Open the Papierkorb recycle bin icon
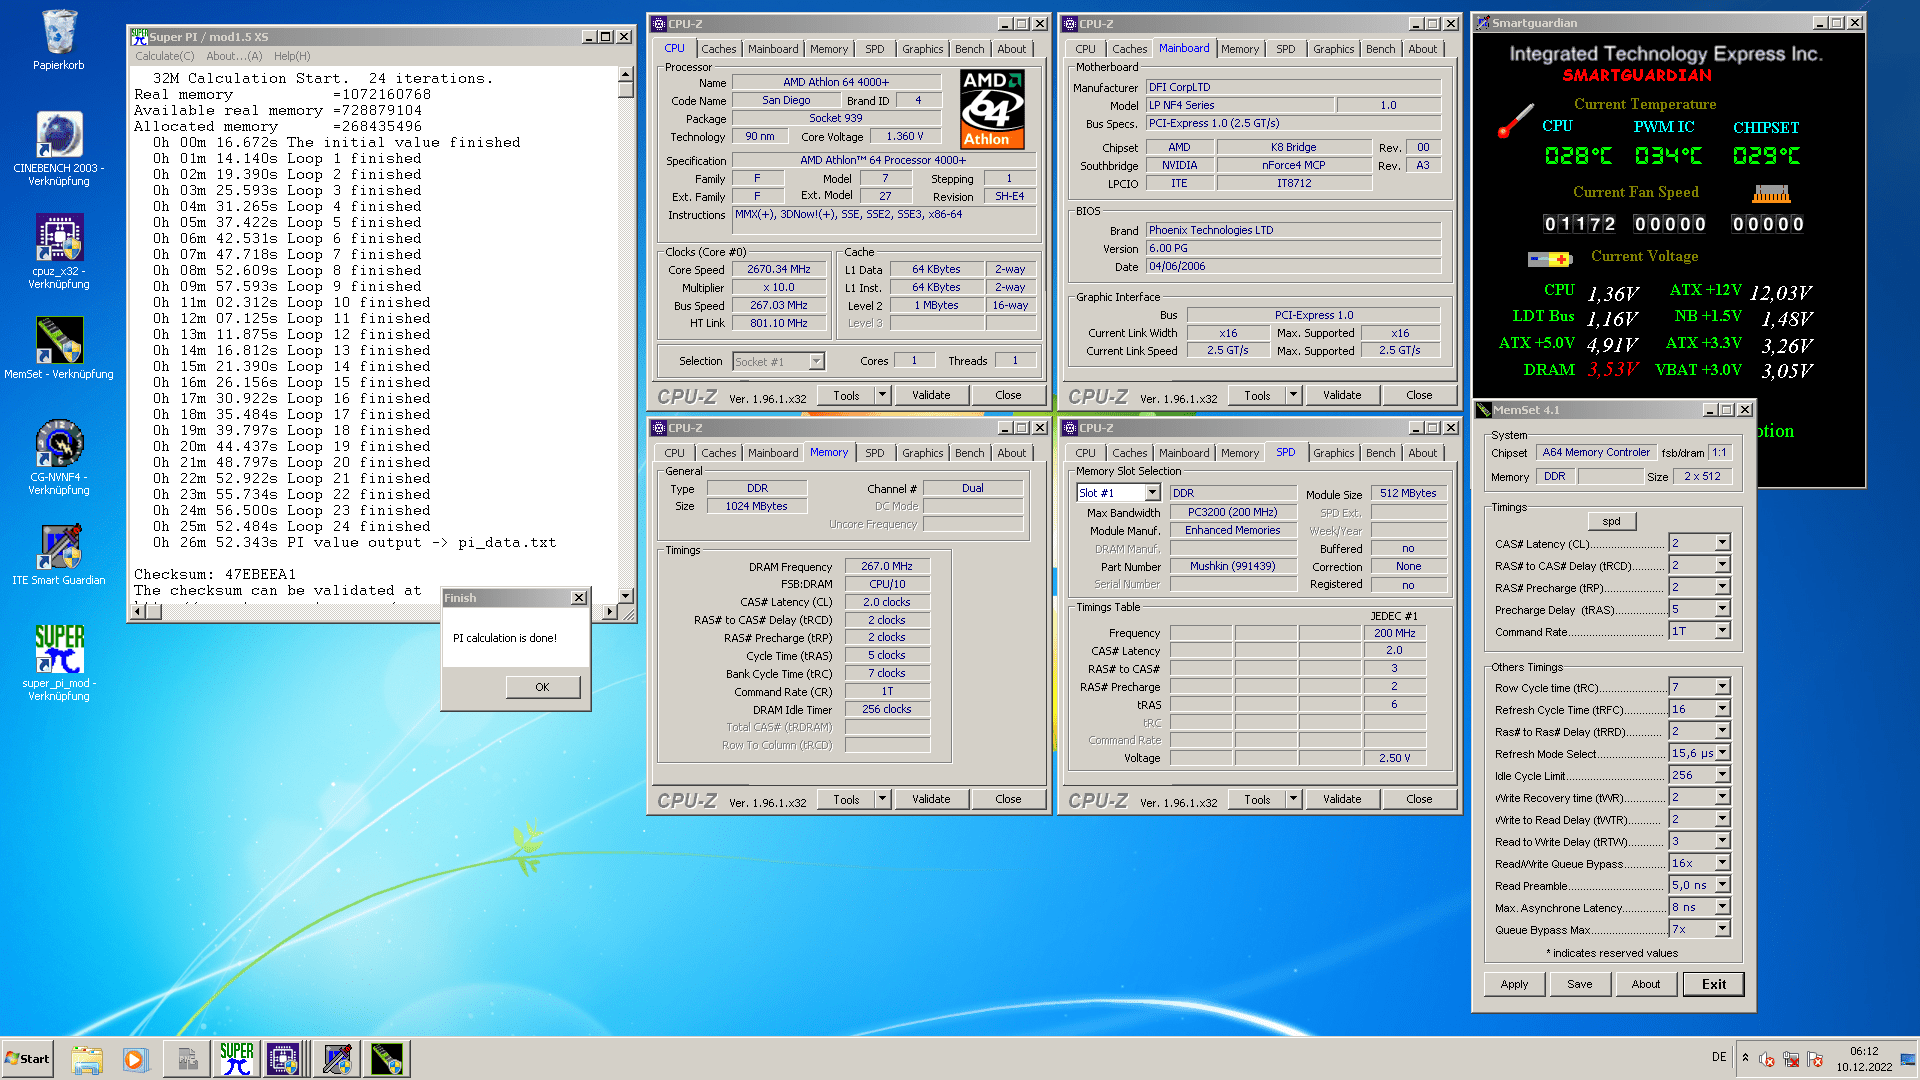The image size is (1920, 1080). 59,33
